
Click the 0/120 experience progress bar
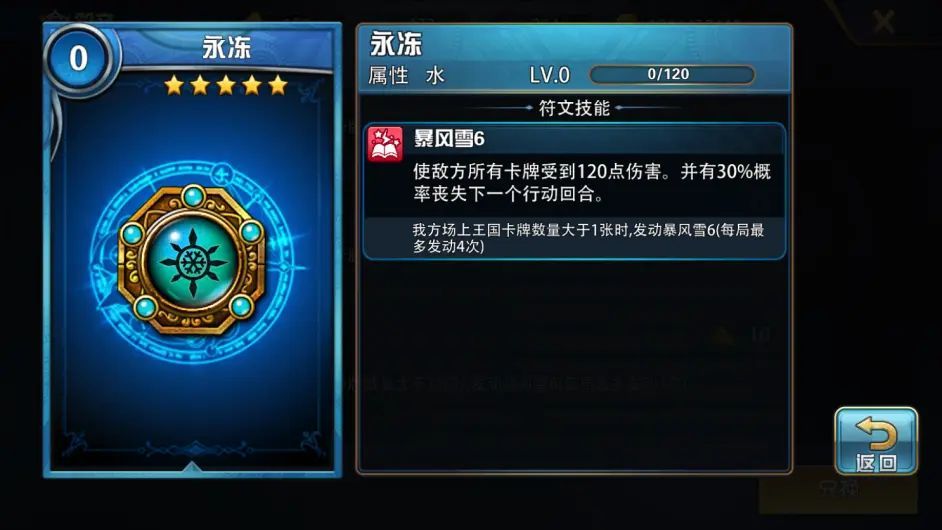click(672, 75)
